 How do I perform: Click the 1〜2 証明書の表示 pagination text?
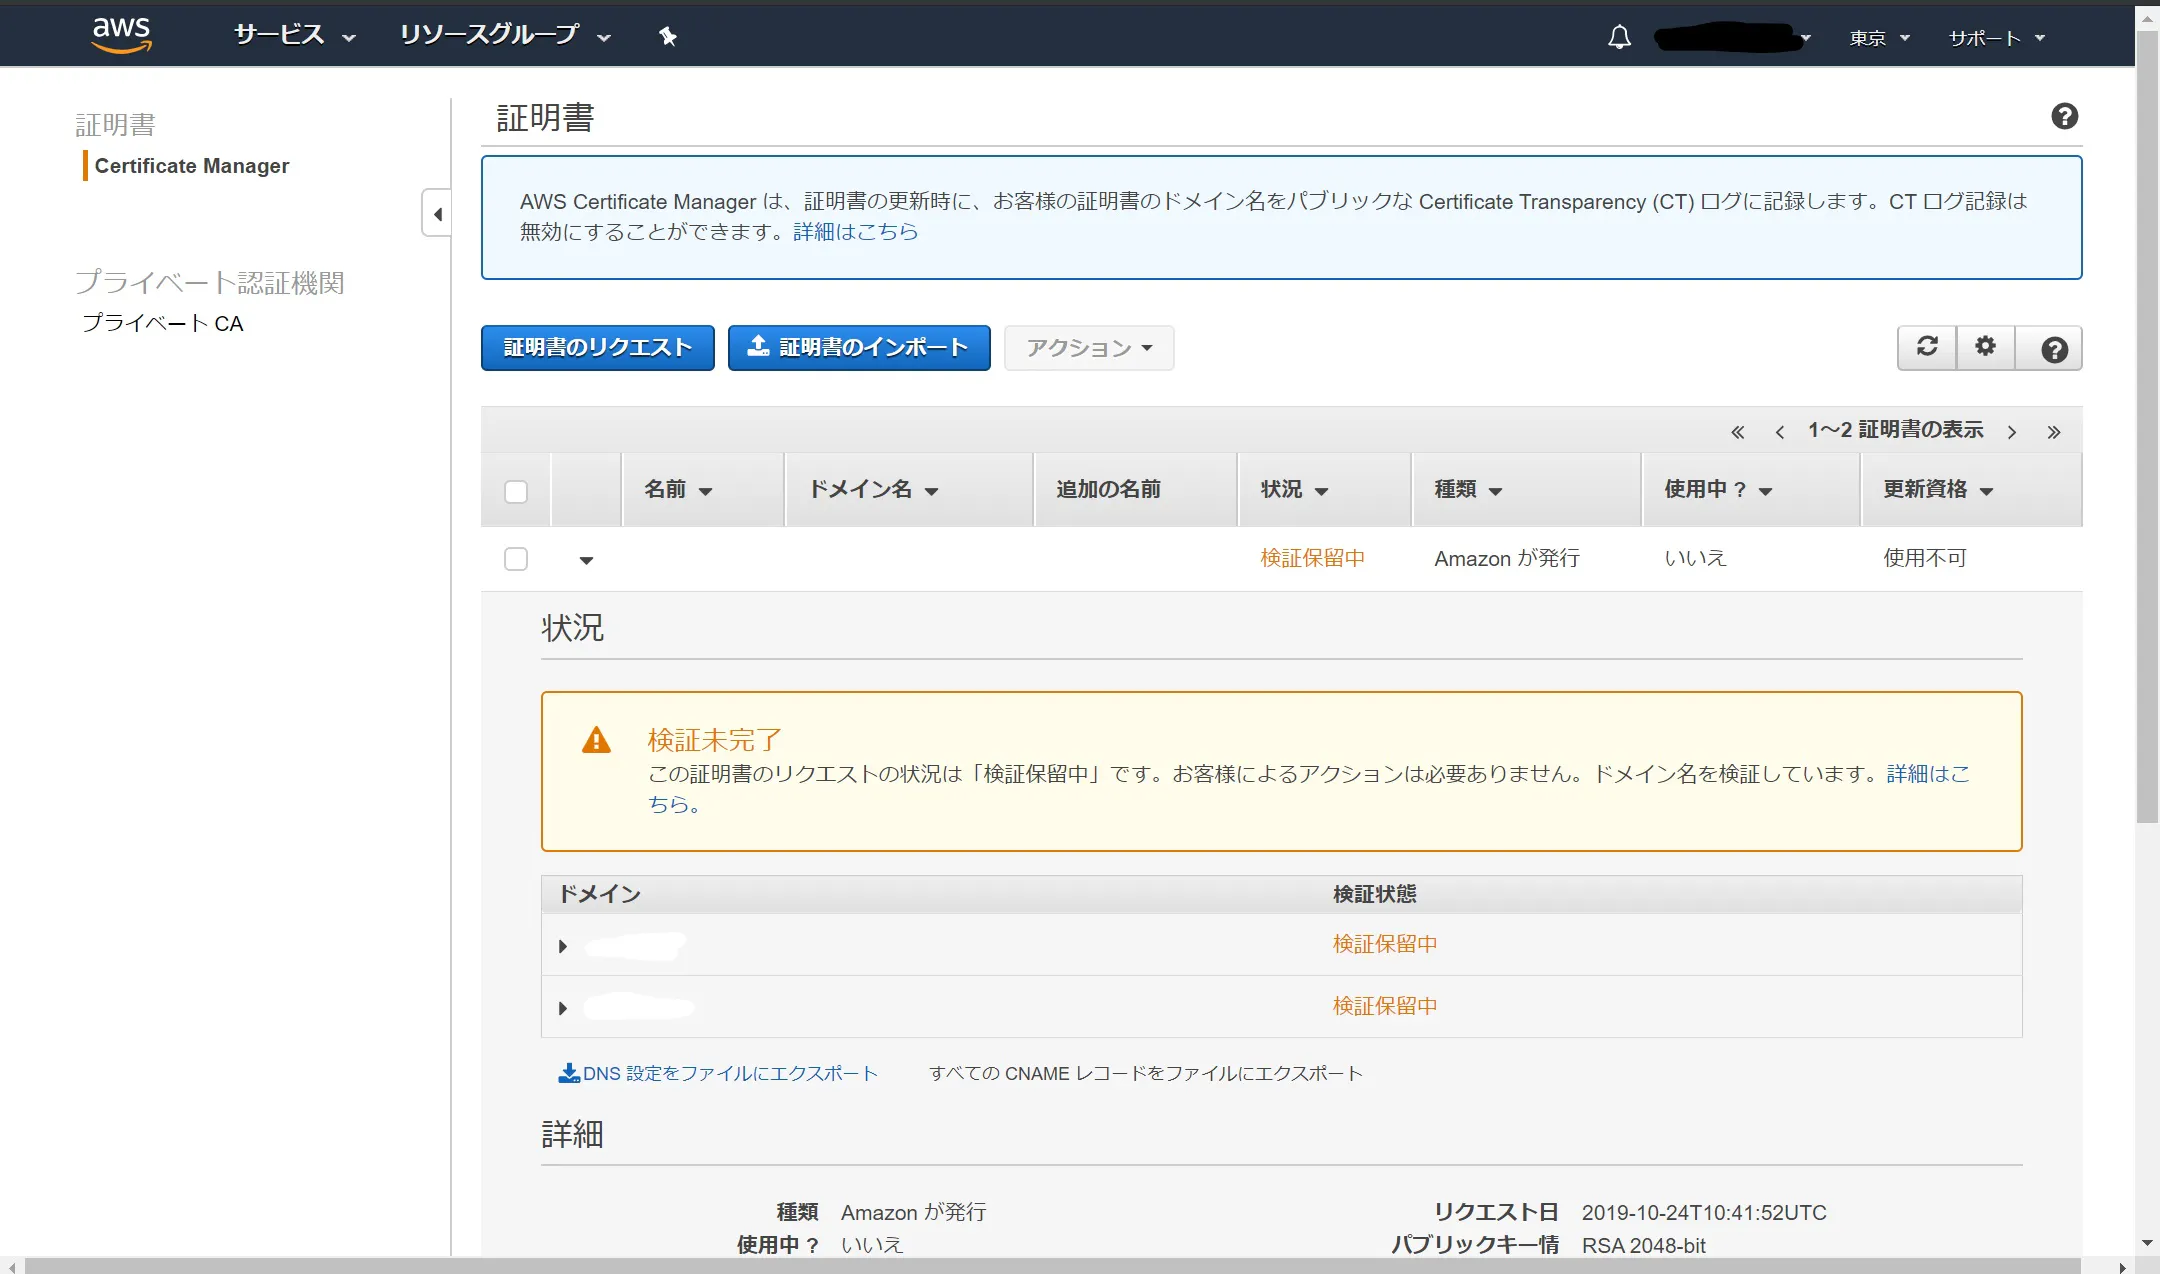[x=1895, y=430]
